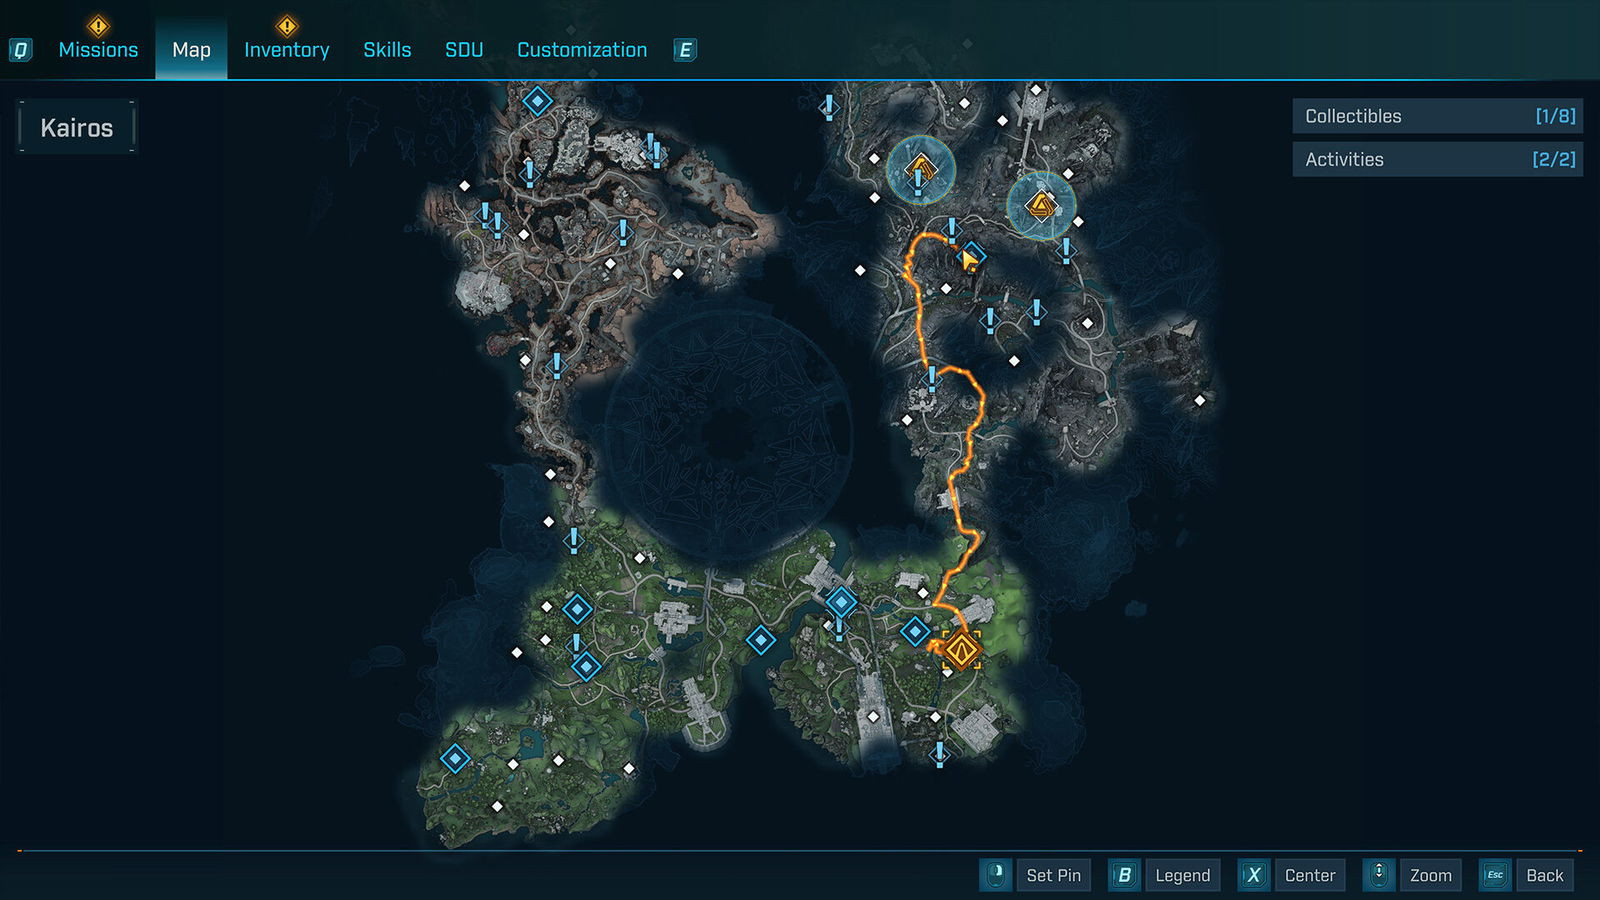Switch to the Inventory tab
1600x900 pixels.
click(x=286, y=50)
